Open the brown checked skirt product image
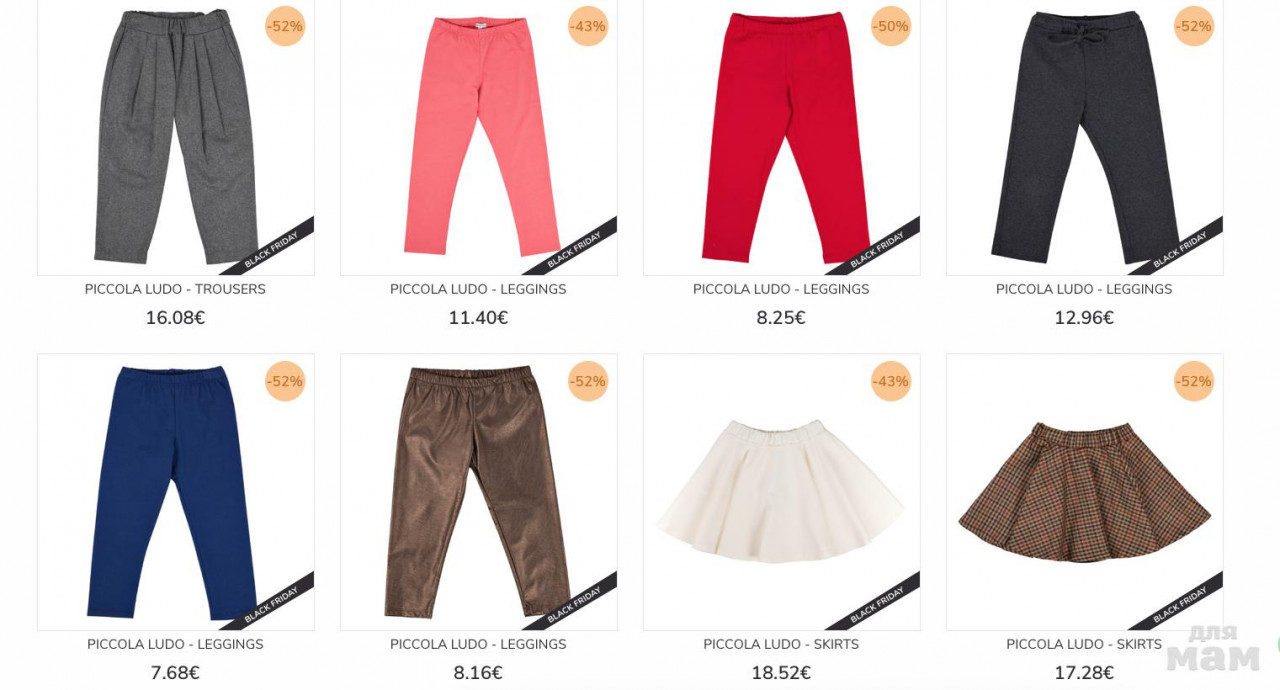1280x690 pixels. [1085, 492]
